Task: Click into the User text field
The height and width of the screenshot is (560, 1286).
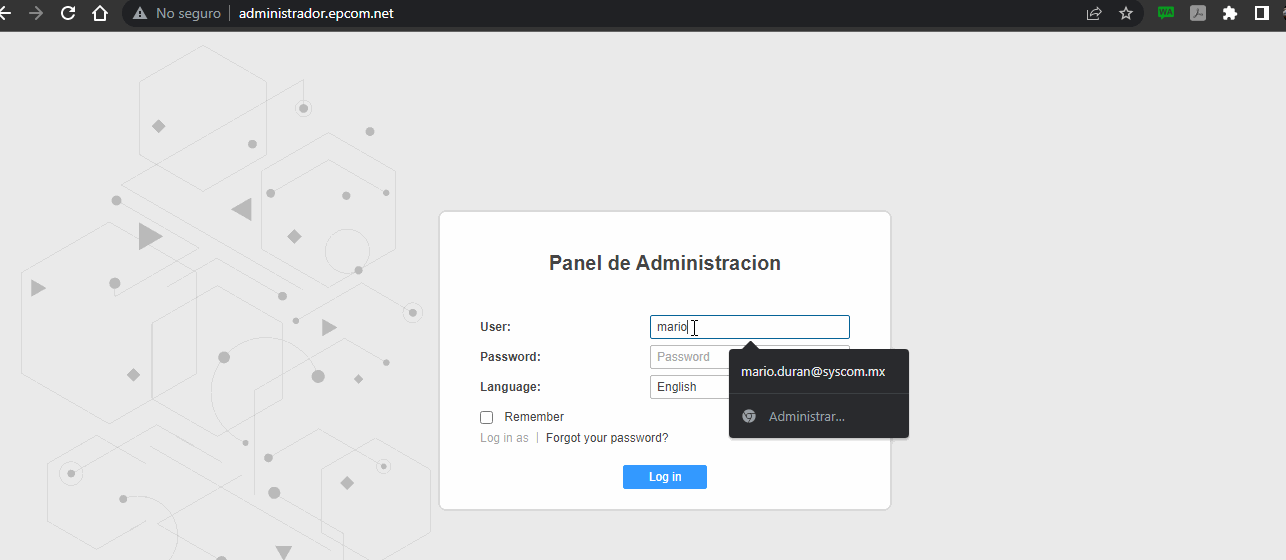Action: point(750,327)
